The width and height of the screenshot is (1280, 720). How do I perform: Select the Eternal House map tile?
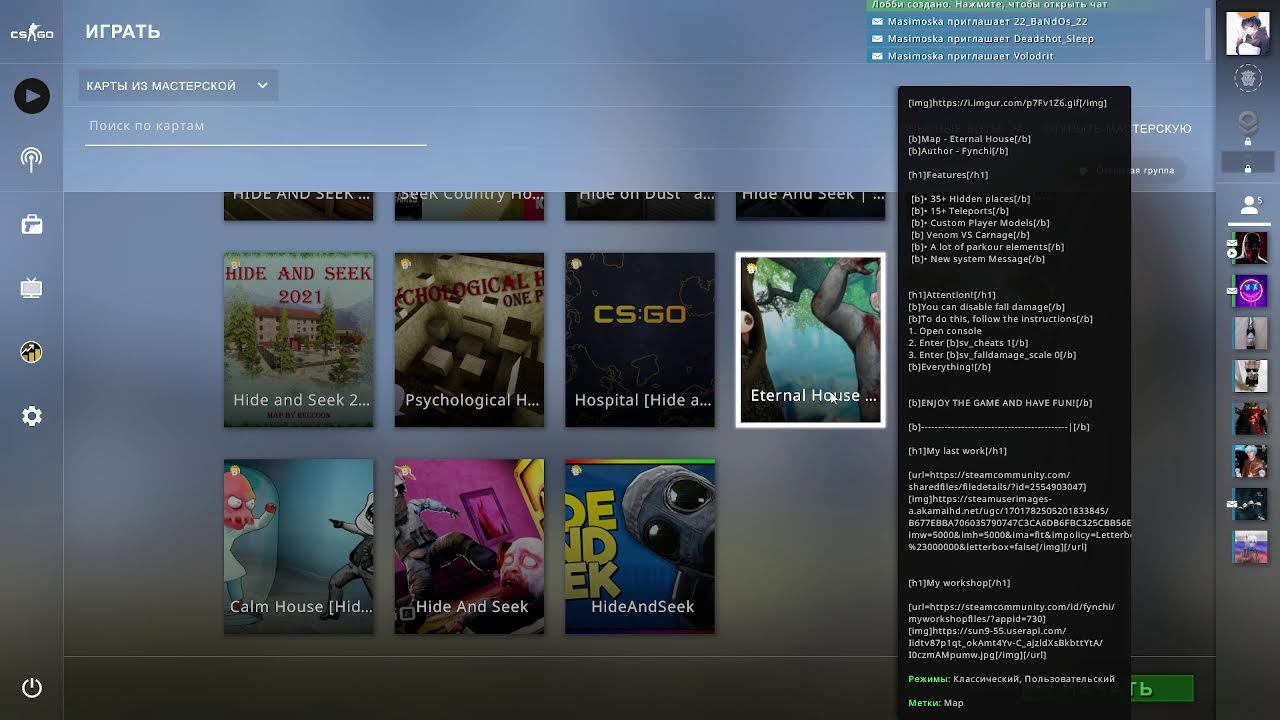click(x=811, y=340)
